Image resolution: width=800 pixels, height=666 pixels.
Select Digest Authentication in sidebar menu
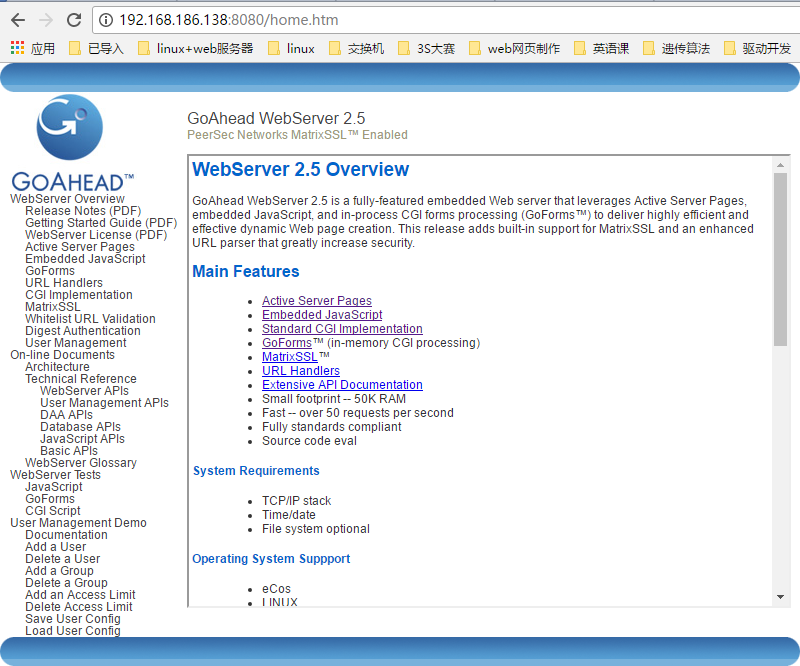click(82, 331)
